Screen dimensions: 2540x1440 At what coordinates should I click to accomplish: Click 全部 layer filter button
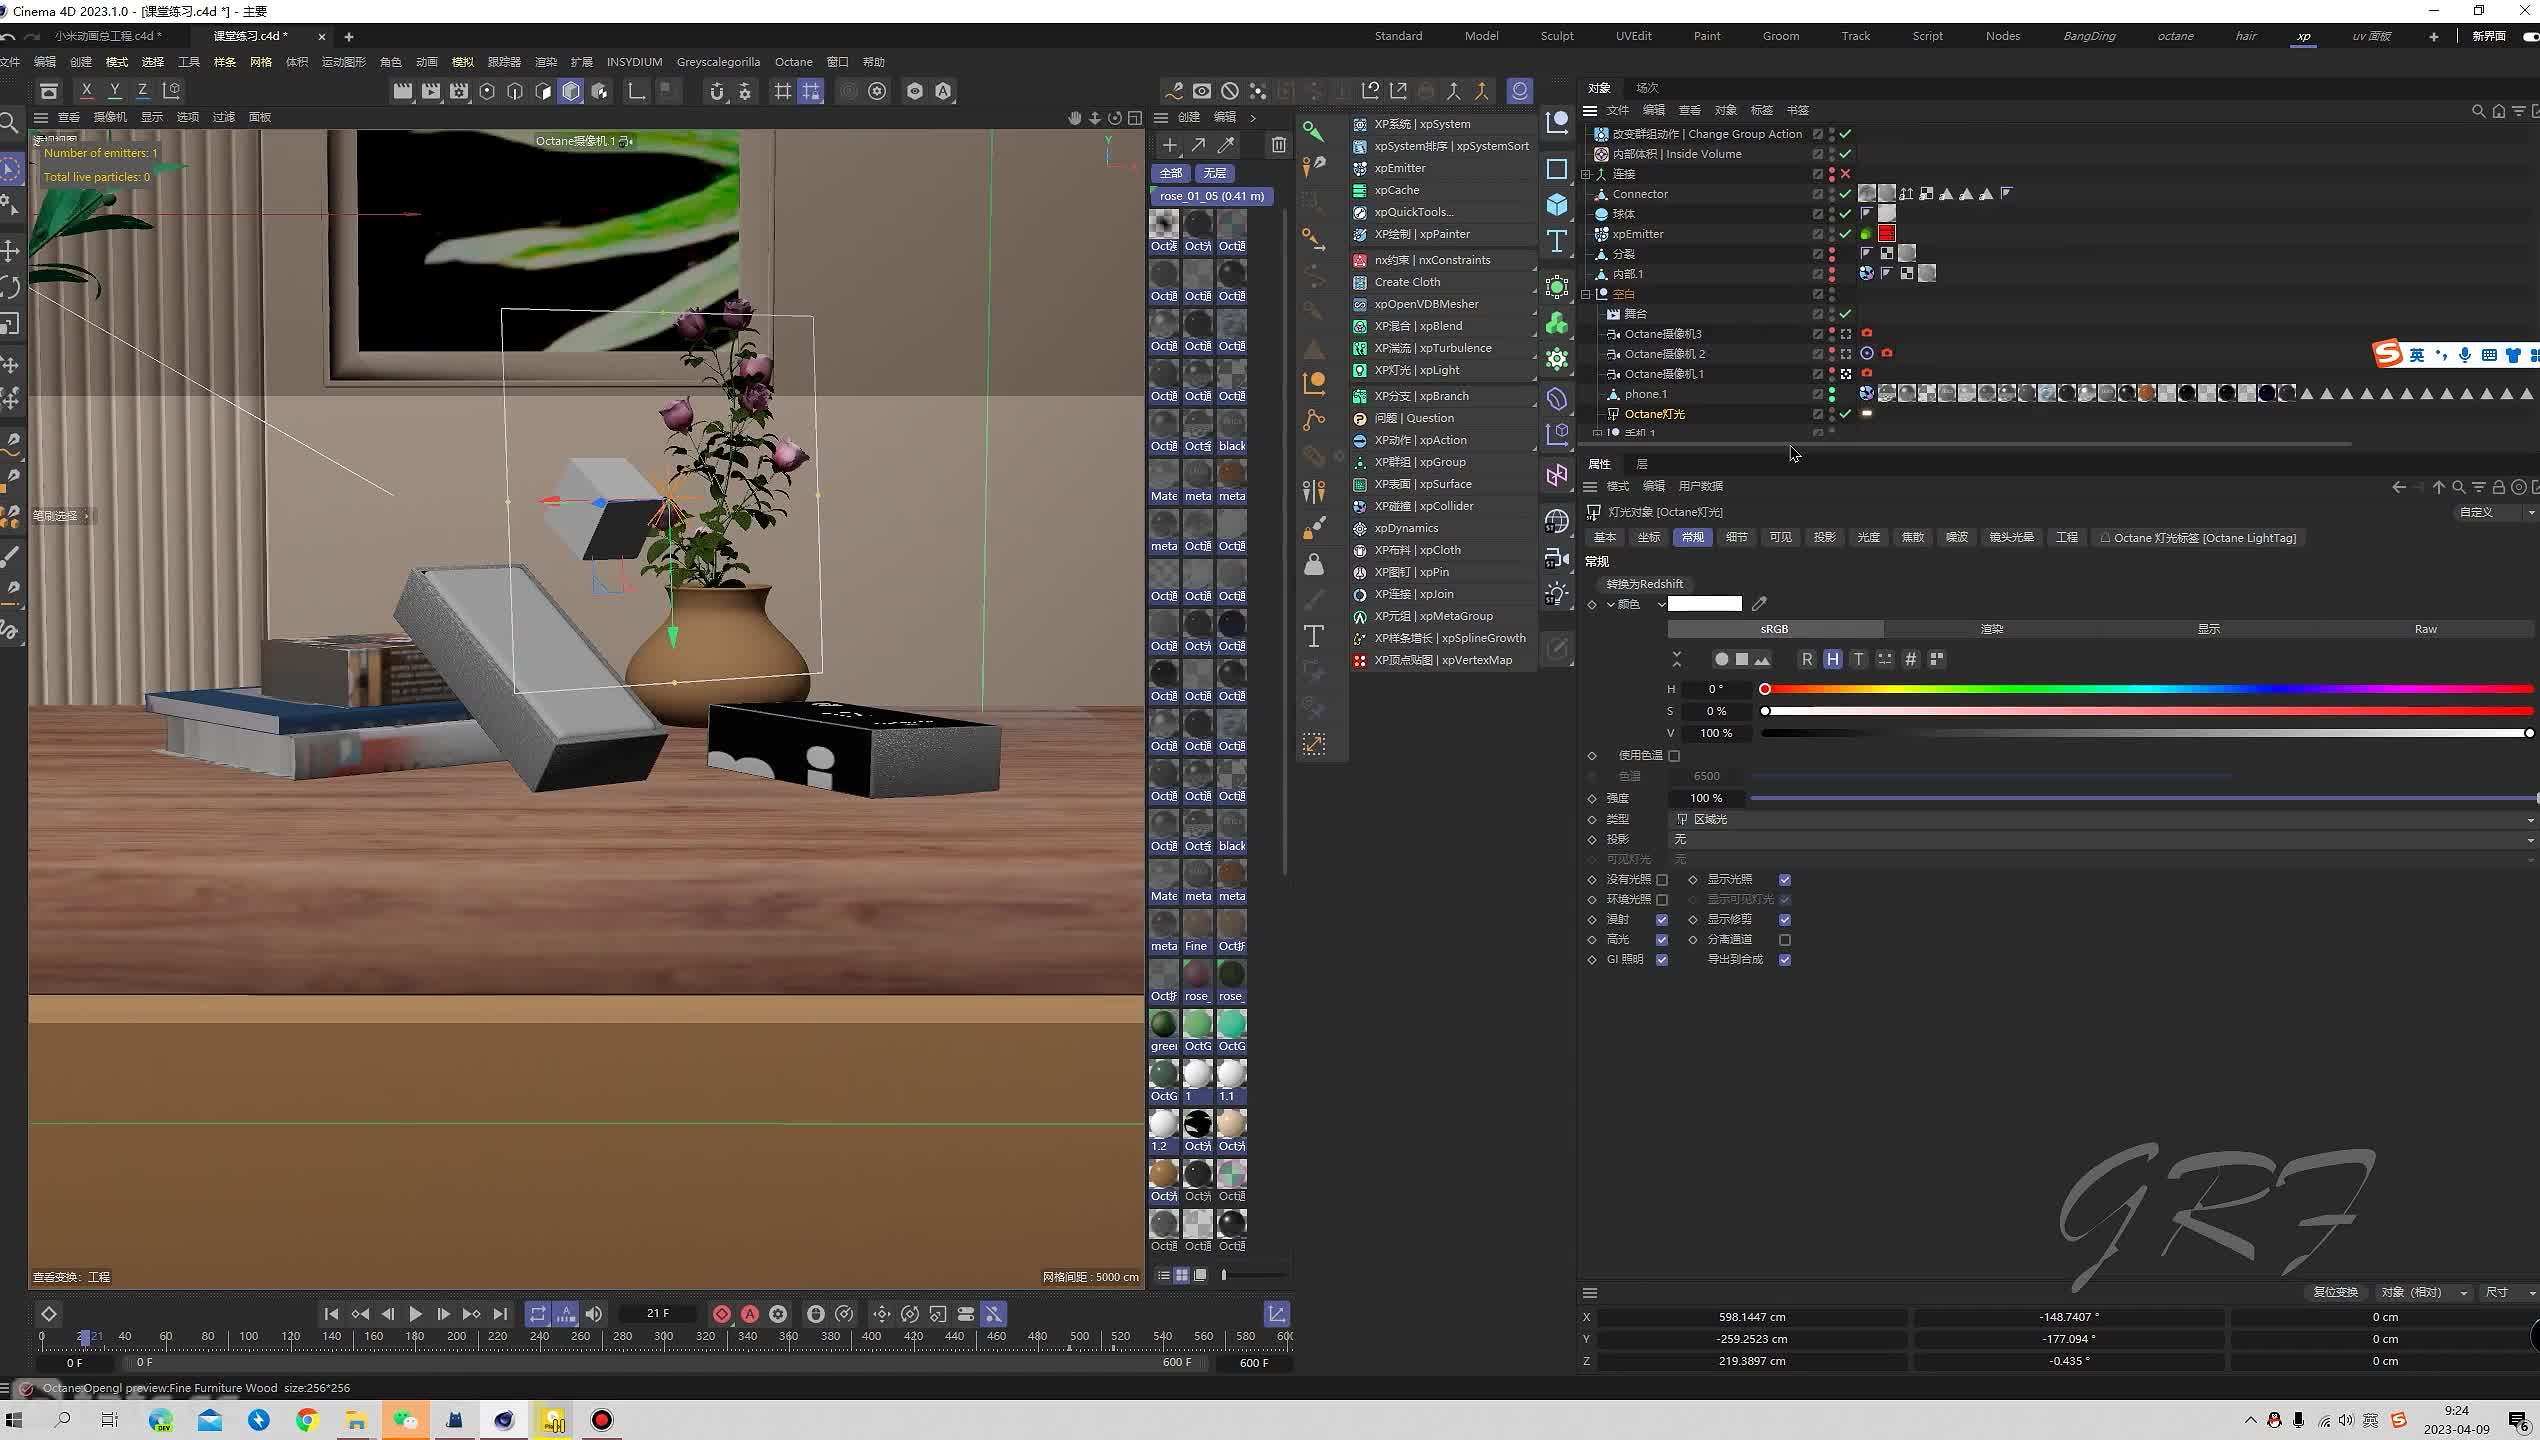(x=1171, y=173)
